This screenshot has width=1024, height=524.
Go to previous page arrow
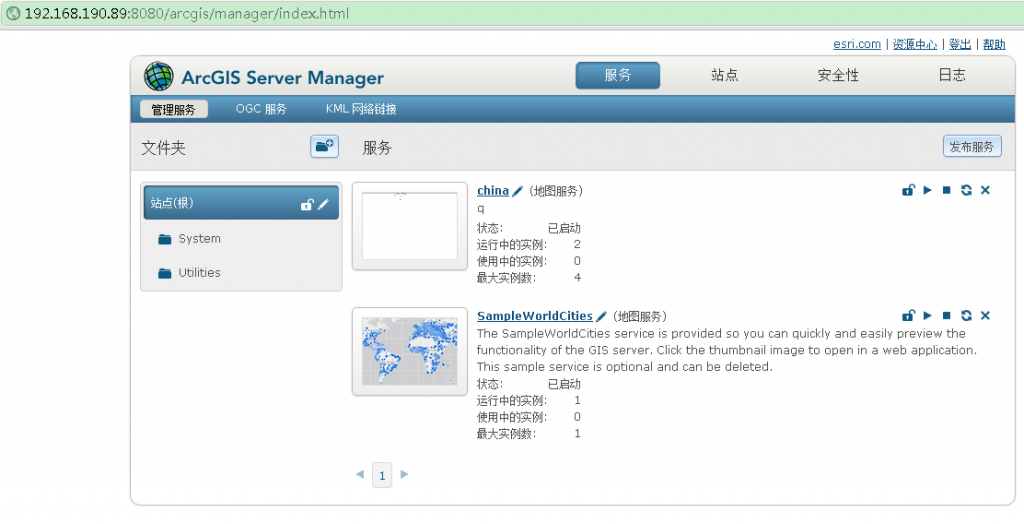coord(359,474)
